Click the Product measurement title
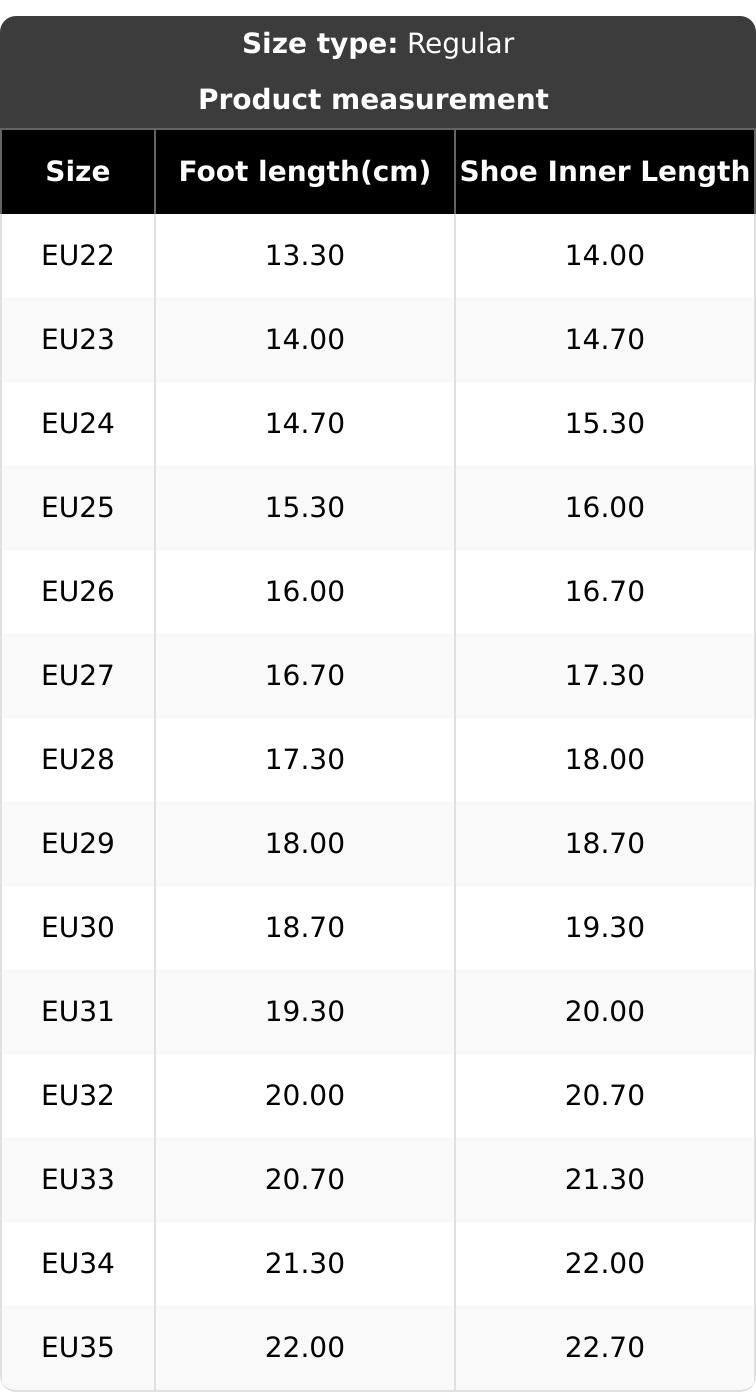The image size is (756, 1392). 373,100
